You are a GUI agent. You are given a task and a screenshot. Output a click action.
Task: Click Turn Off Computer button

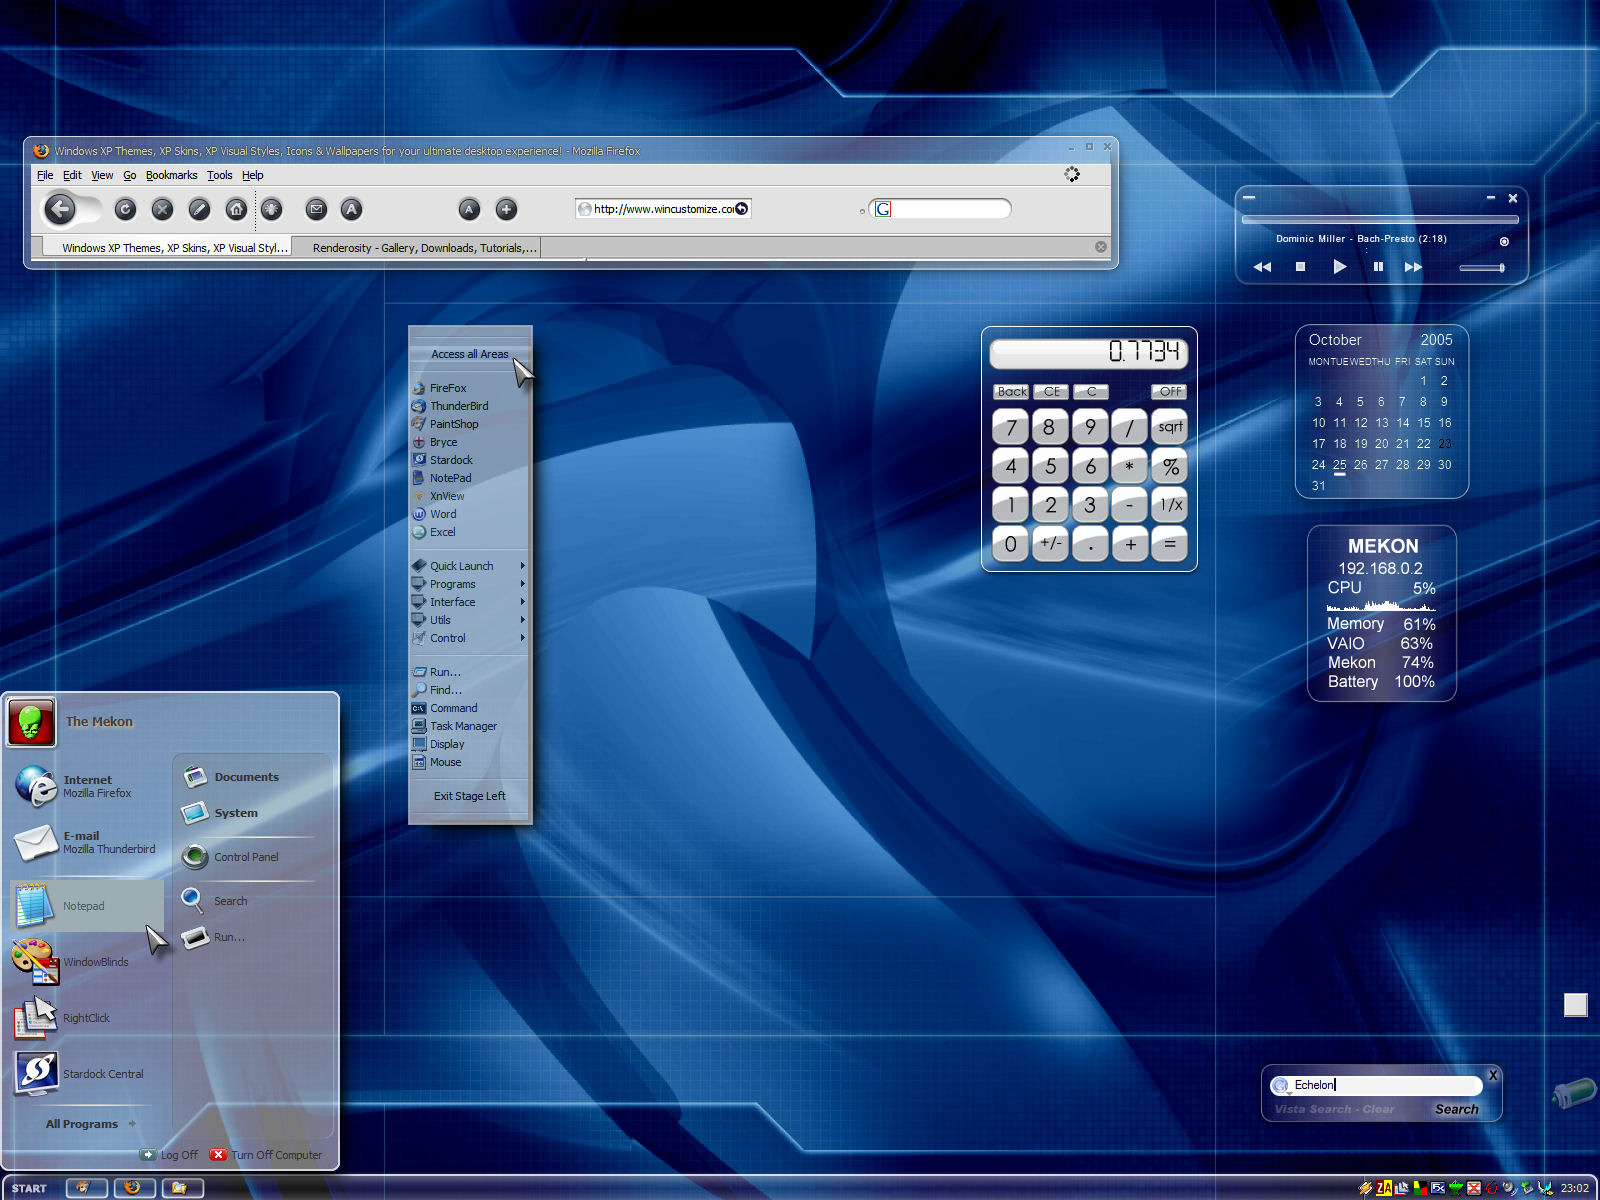click(267, 1155)
